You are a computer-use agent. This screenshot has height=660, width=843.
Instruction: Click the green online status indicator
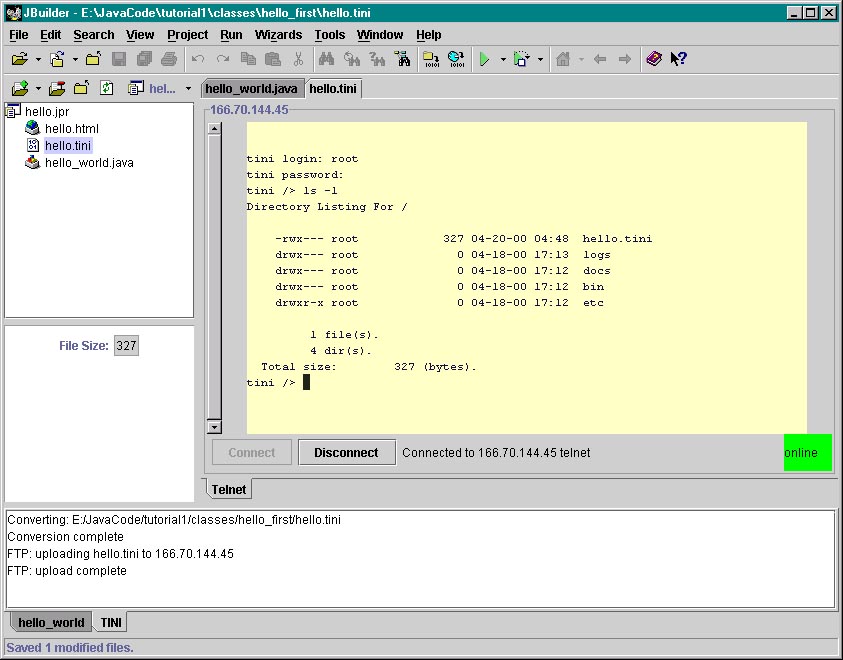click(x=807, y=452)
